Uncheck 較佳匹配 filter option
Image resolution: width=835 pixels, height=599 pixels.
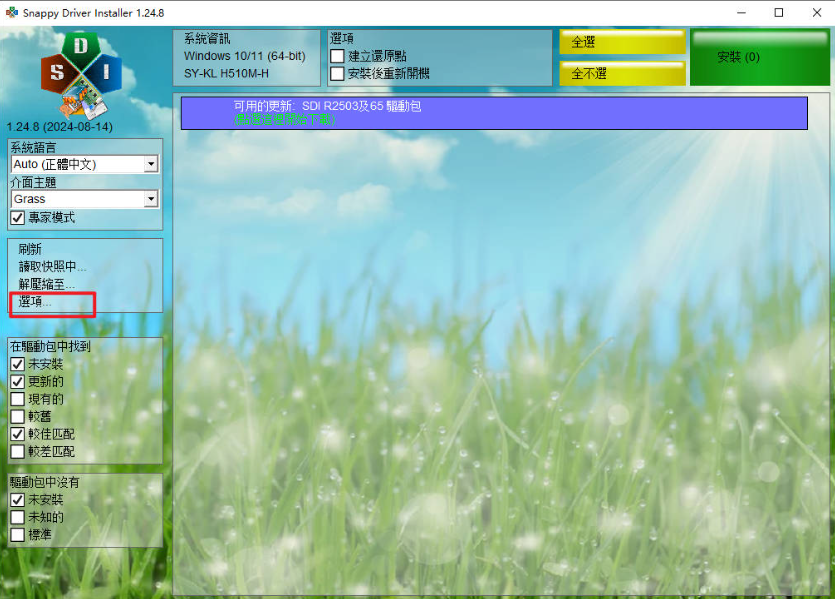click(17, 434)
